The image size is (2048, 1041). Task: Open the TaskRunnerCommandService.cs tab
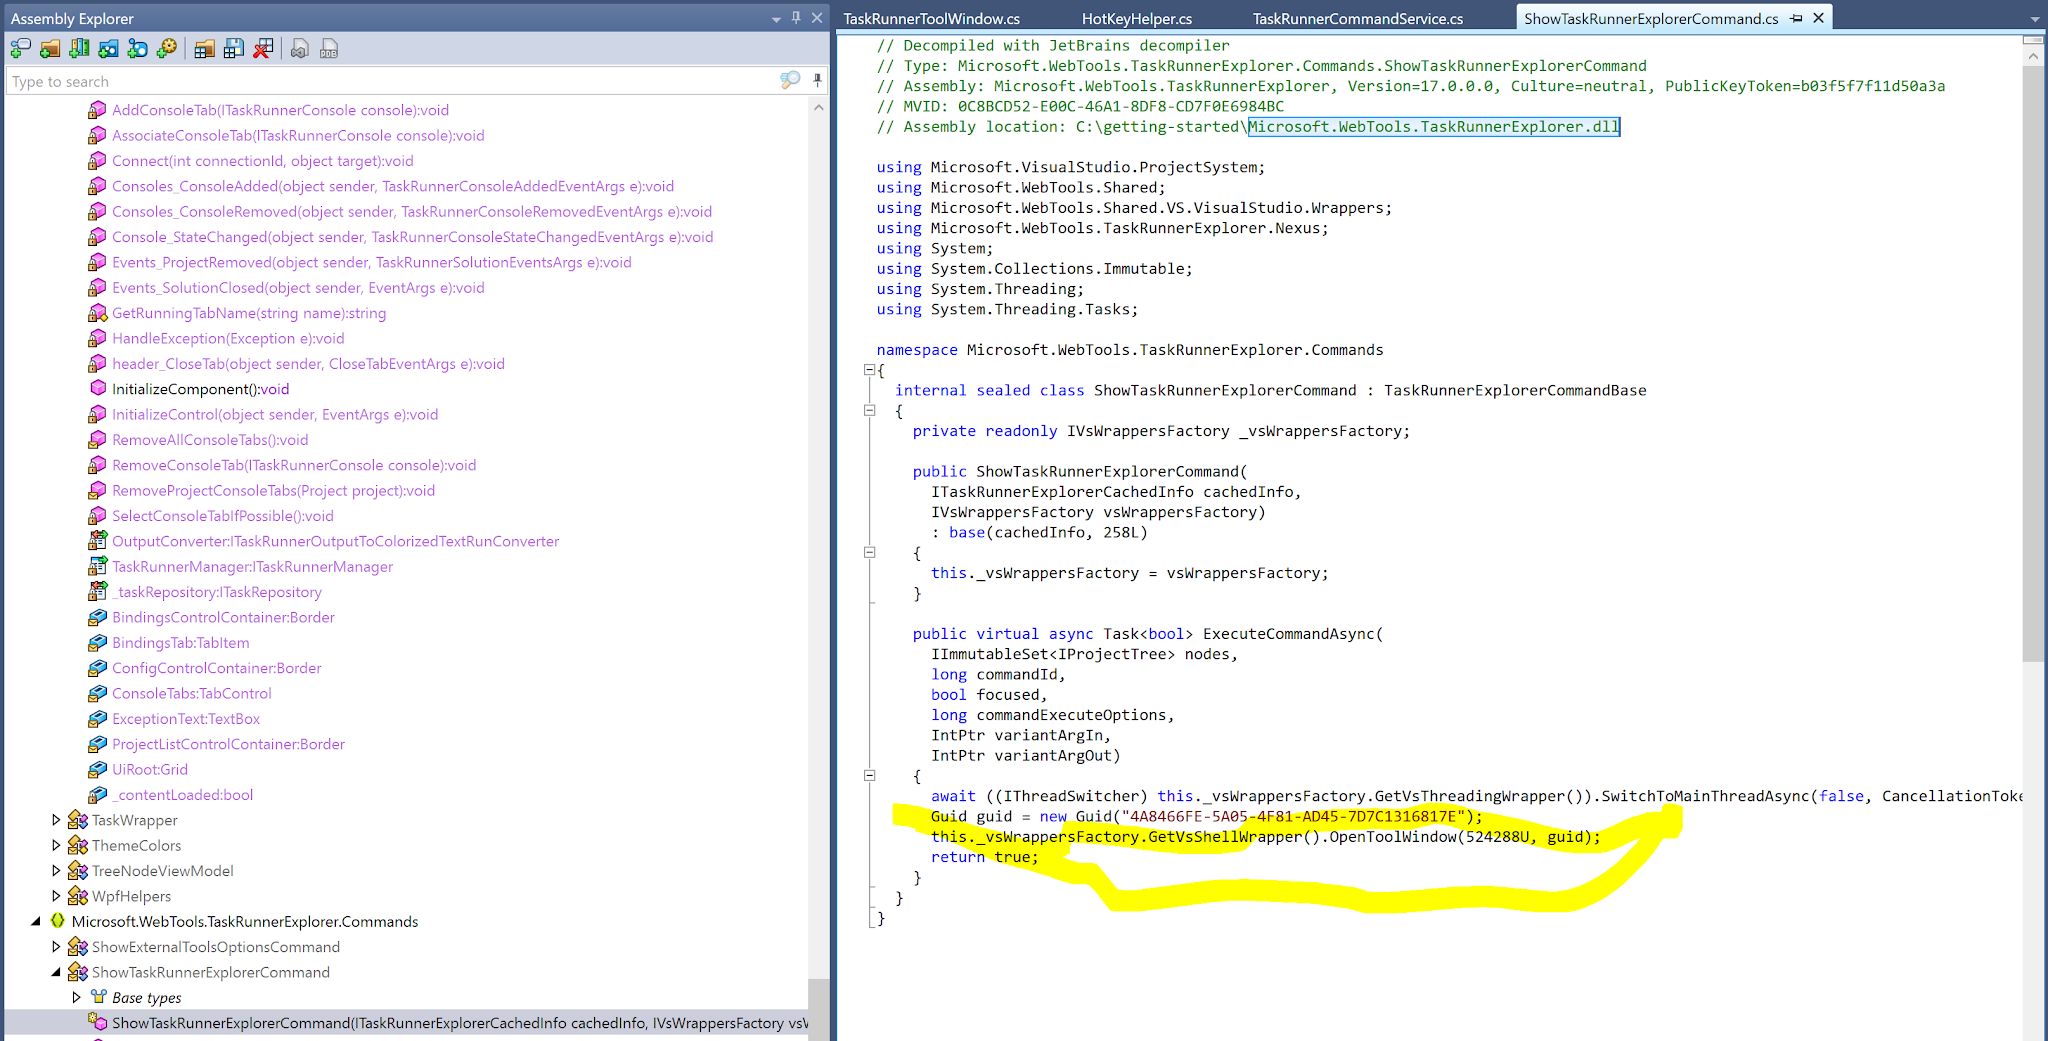coord(1356,18)
